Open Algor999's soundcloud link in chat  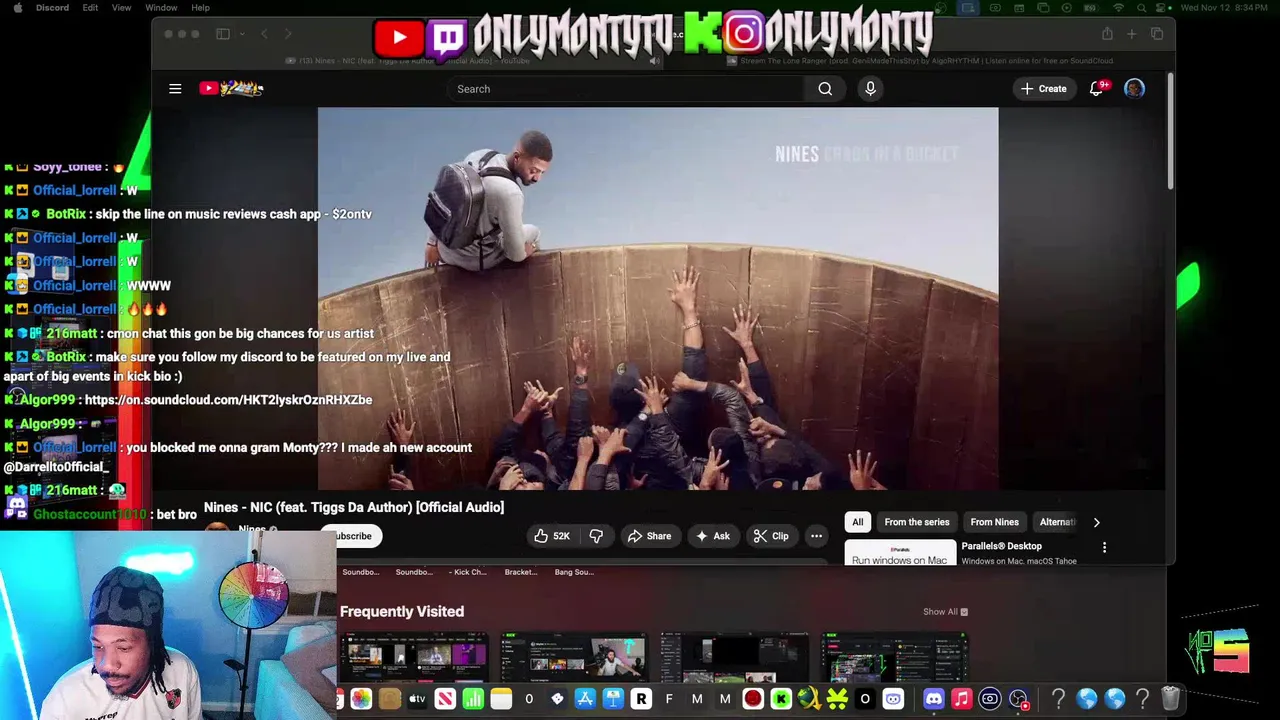(x=228, y=400)
